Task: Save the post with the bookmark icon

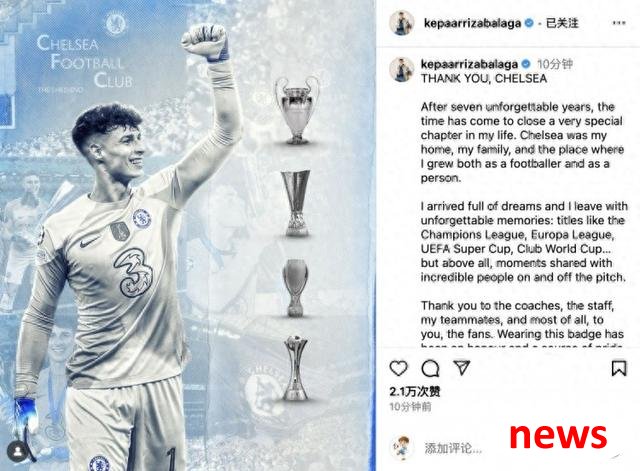Action: [619, 368]
